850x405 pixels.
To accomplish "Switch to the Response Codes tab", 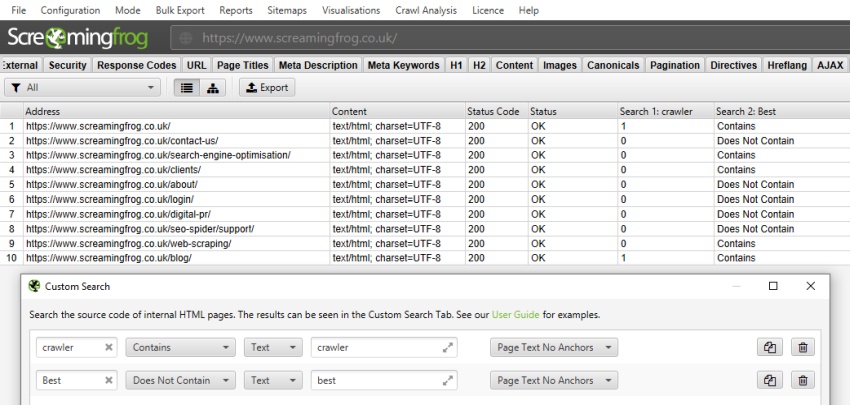I will point(137,65).
